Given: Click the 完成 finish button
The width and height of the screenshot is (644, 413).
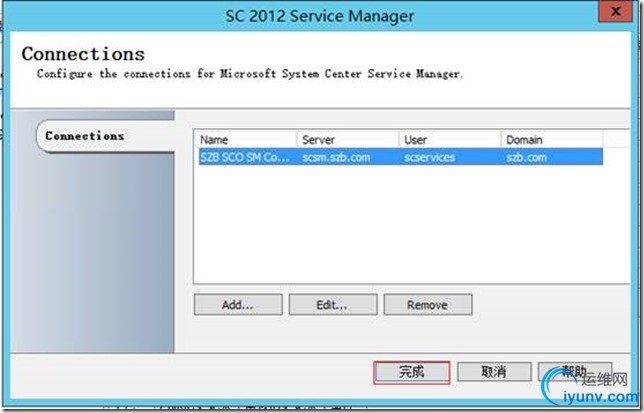Looking at the screenshot, I should point(412,372).
